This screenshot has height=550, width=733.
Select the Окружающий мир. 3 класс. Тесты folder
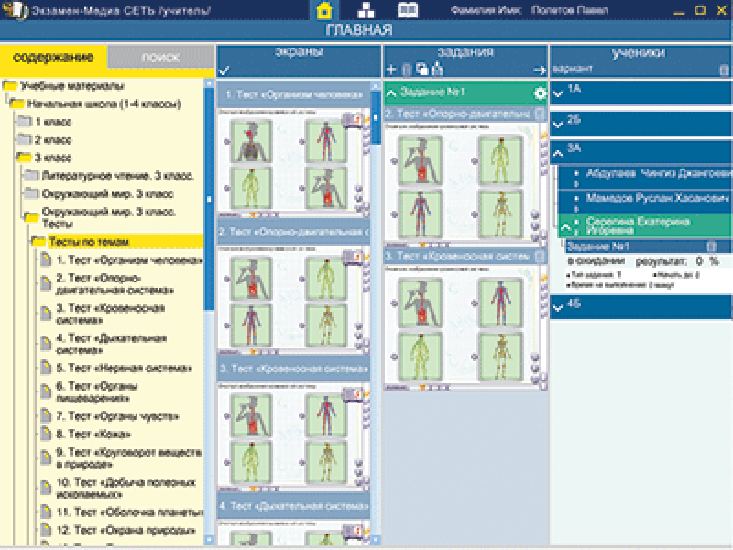[108, 217]
